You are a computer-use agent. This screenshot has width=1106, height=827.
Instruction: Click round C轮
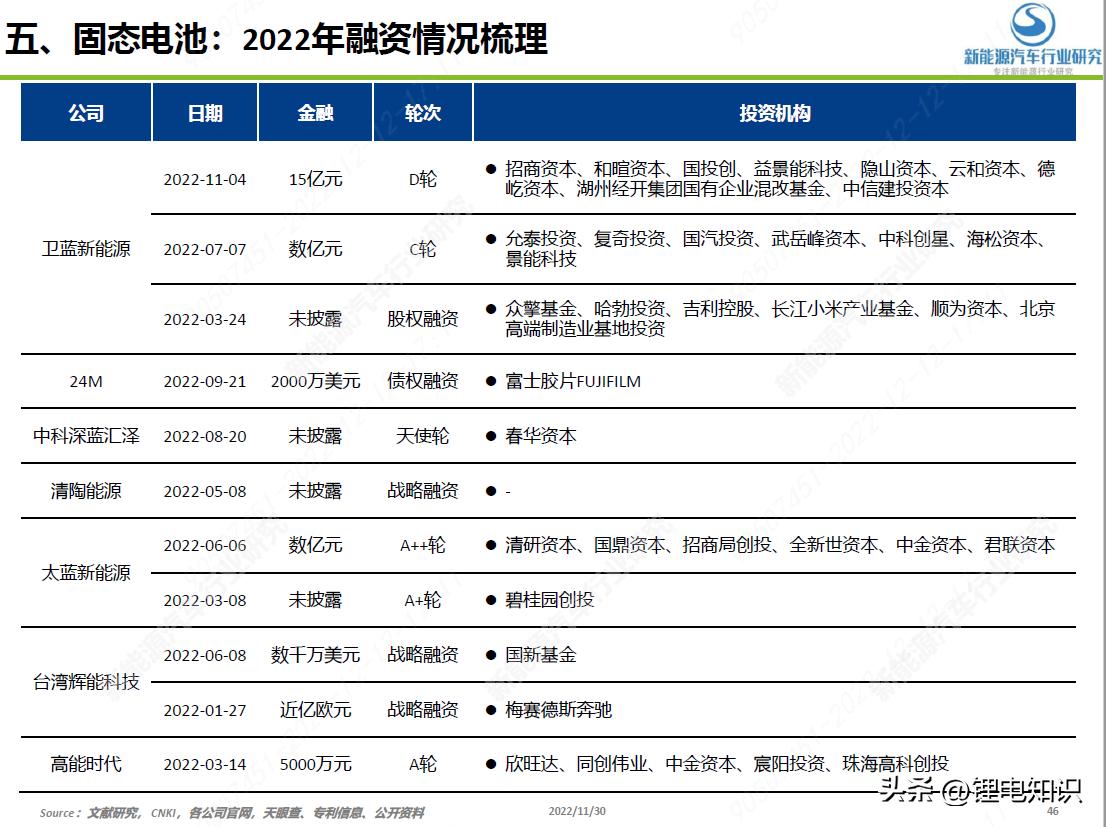pyautogui.click(x=423, y=249)
